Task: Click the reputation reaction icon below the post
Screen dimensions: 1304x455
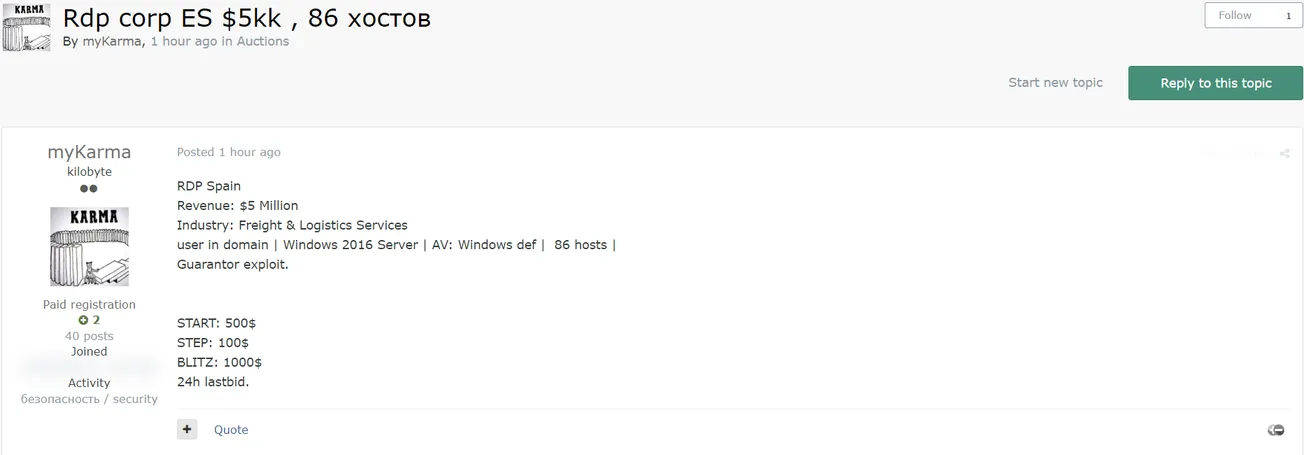Action: (x=1276, y=430)
